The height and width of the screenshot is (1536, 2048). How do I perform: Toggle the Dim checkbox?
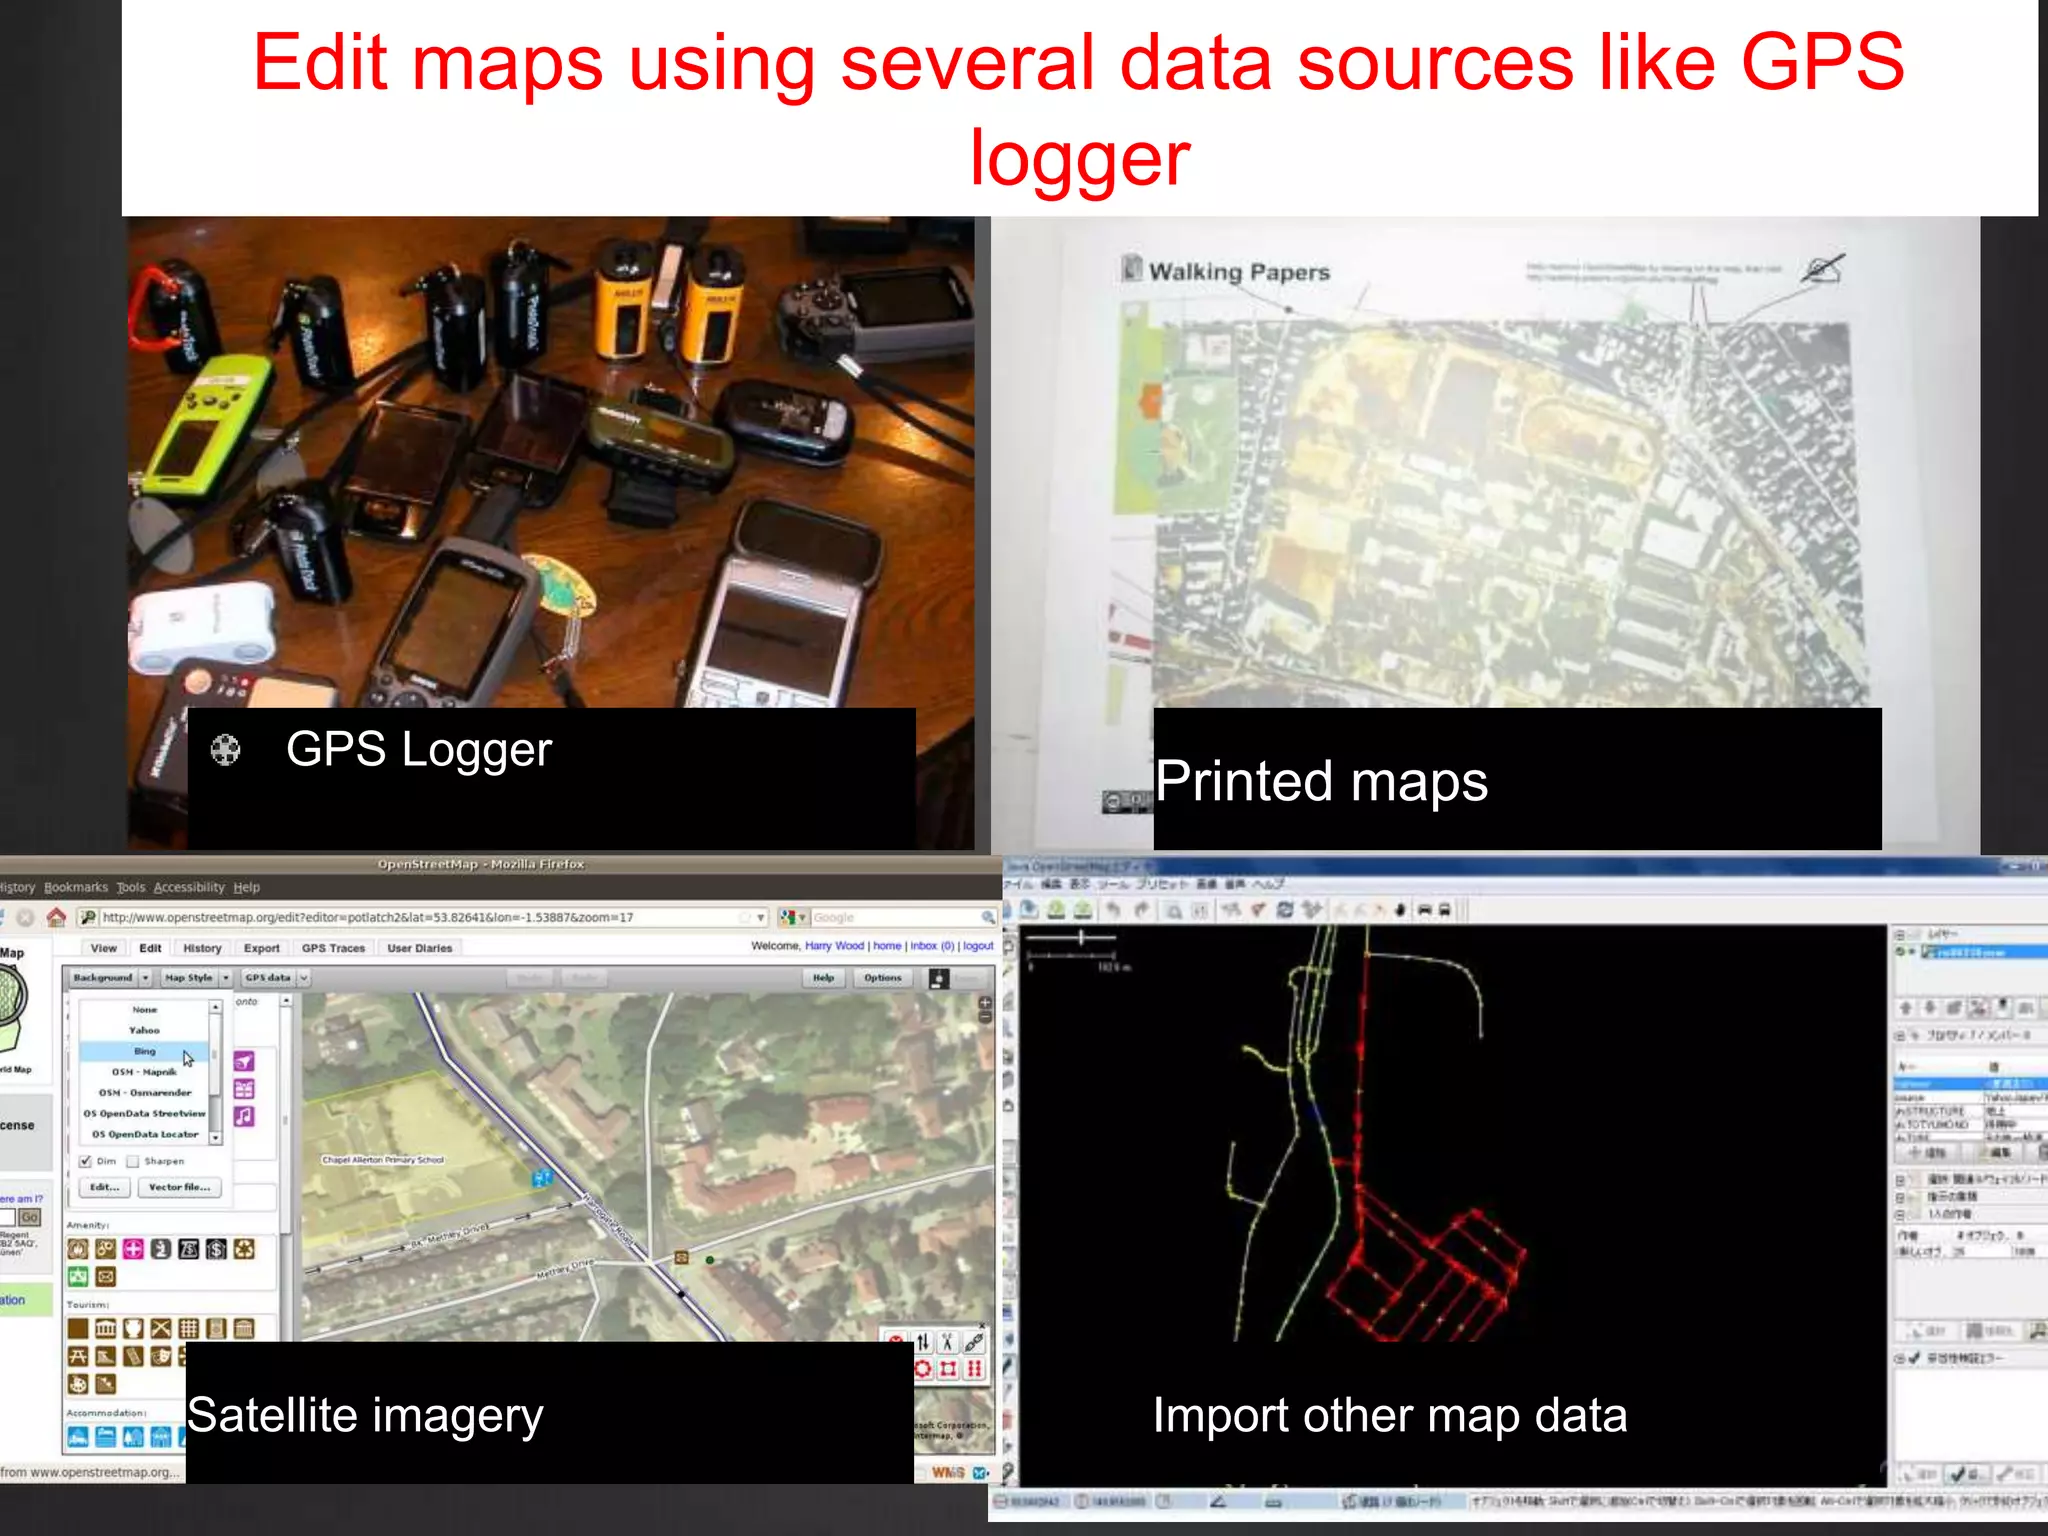pos(86,1161)
